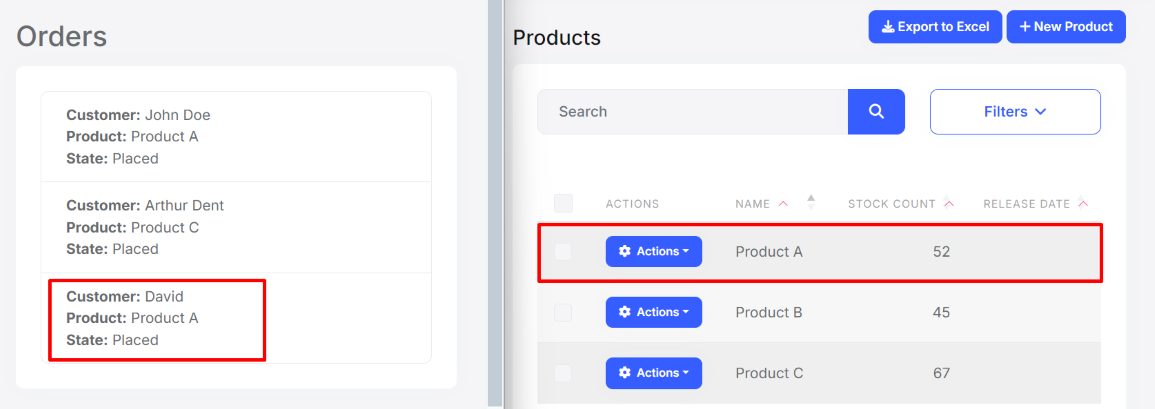Screen dimensions: 1155x409
Task: Sort by Name column arrow
Action: click(x=783, y=204)
